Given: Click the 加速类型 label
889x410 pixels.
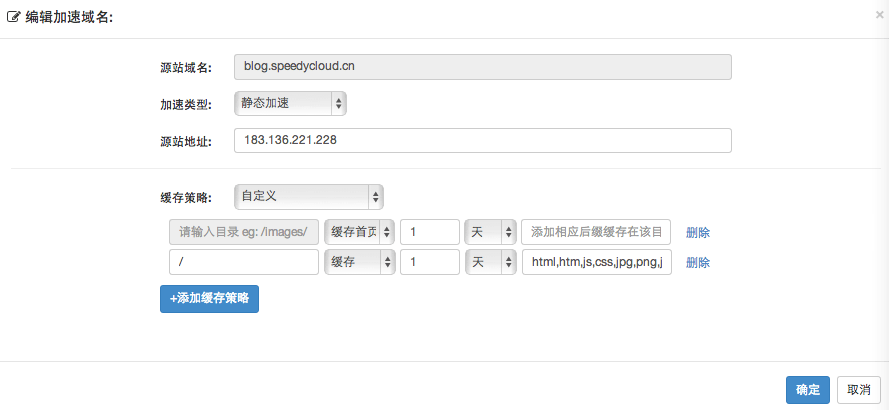Looking at the screenshot, I should [x=186, y=104].
